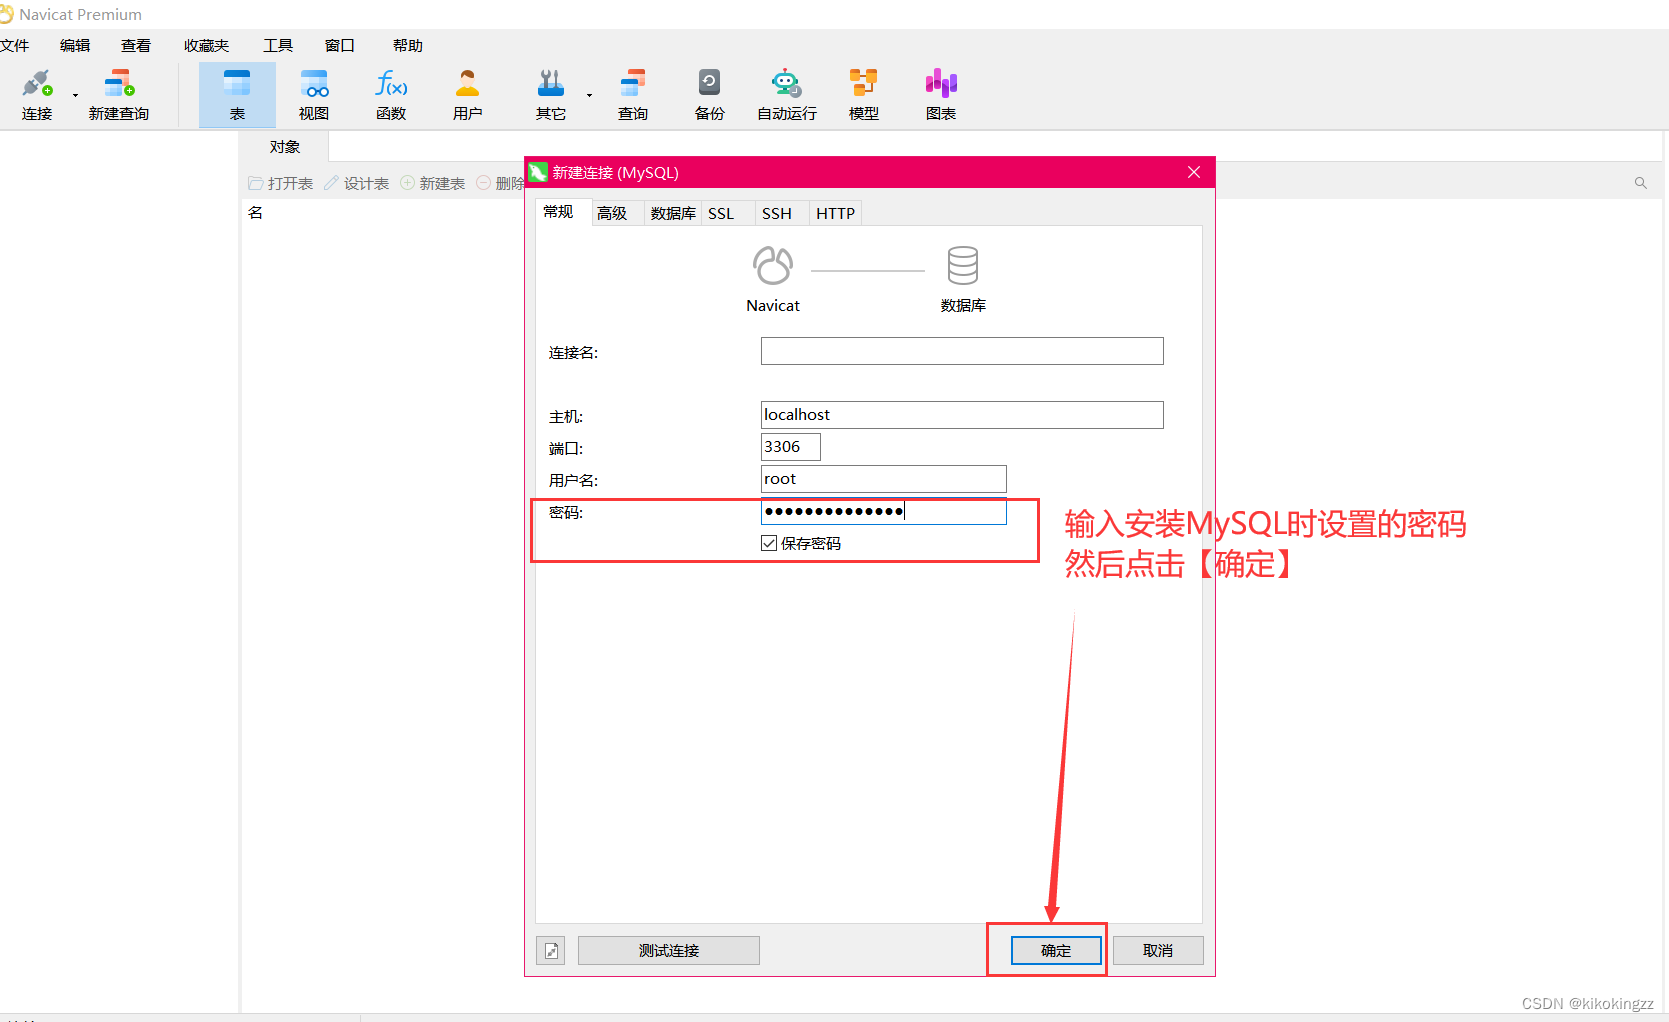Click the search magnifier icon

[x=1641, y=183]
